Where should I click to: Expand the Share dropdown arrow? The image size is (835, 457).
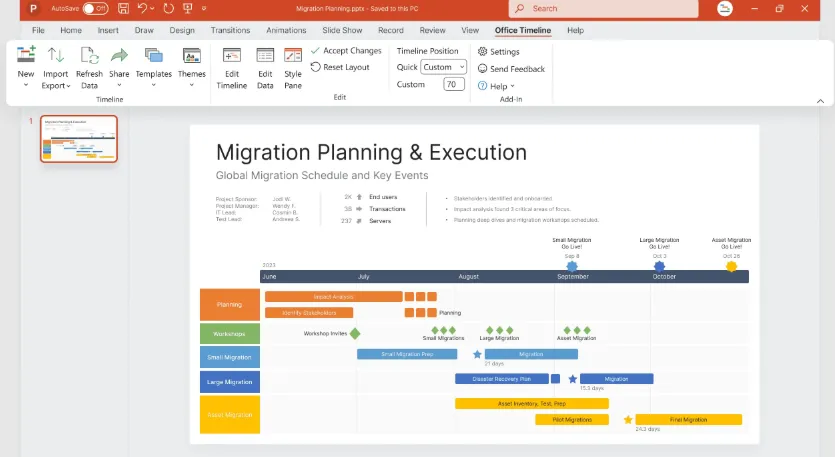click(x=119, y=85)
